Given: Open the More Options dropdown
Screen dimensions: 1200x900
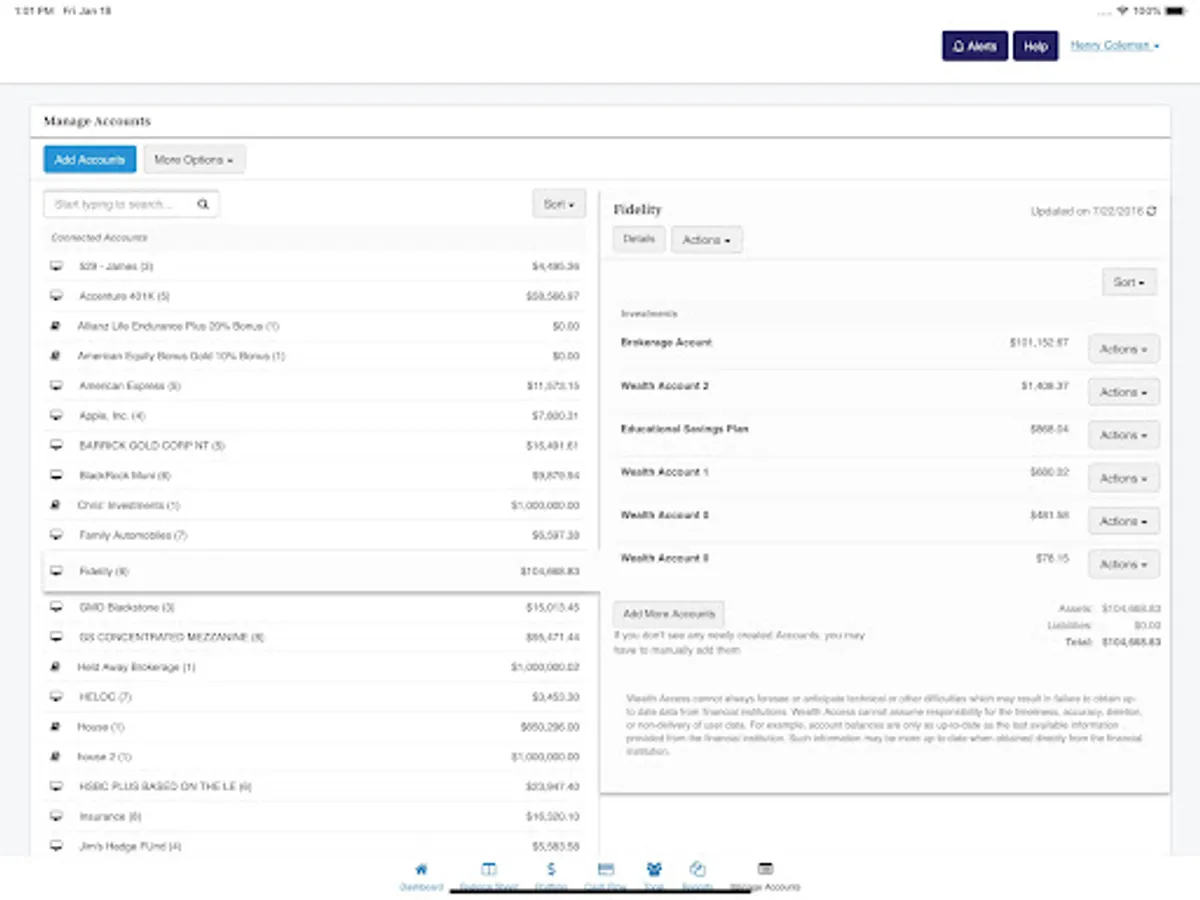Looking at the screenshot, I should (x=194, y=159).
